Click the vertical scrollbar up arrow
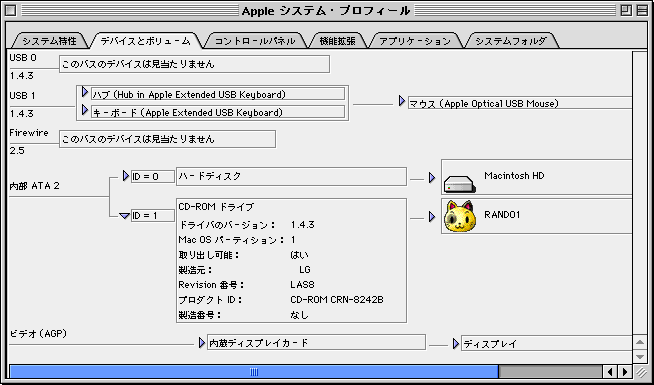The height and width of the screenshot is (385, 654). pos(639,342)
